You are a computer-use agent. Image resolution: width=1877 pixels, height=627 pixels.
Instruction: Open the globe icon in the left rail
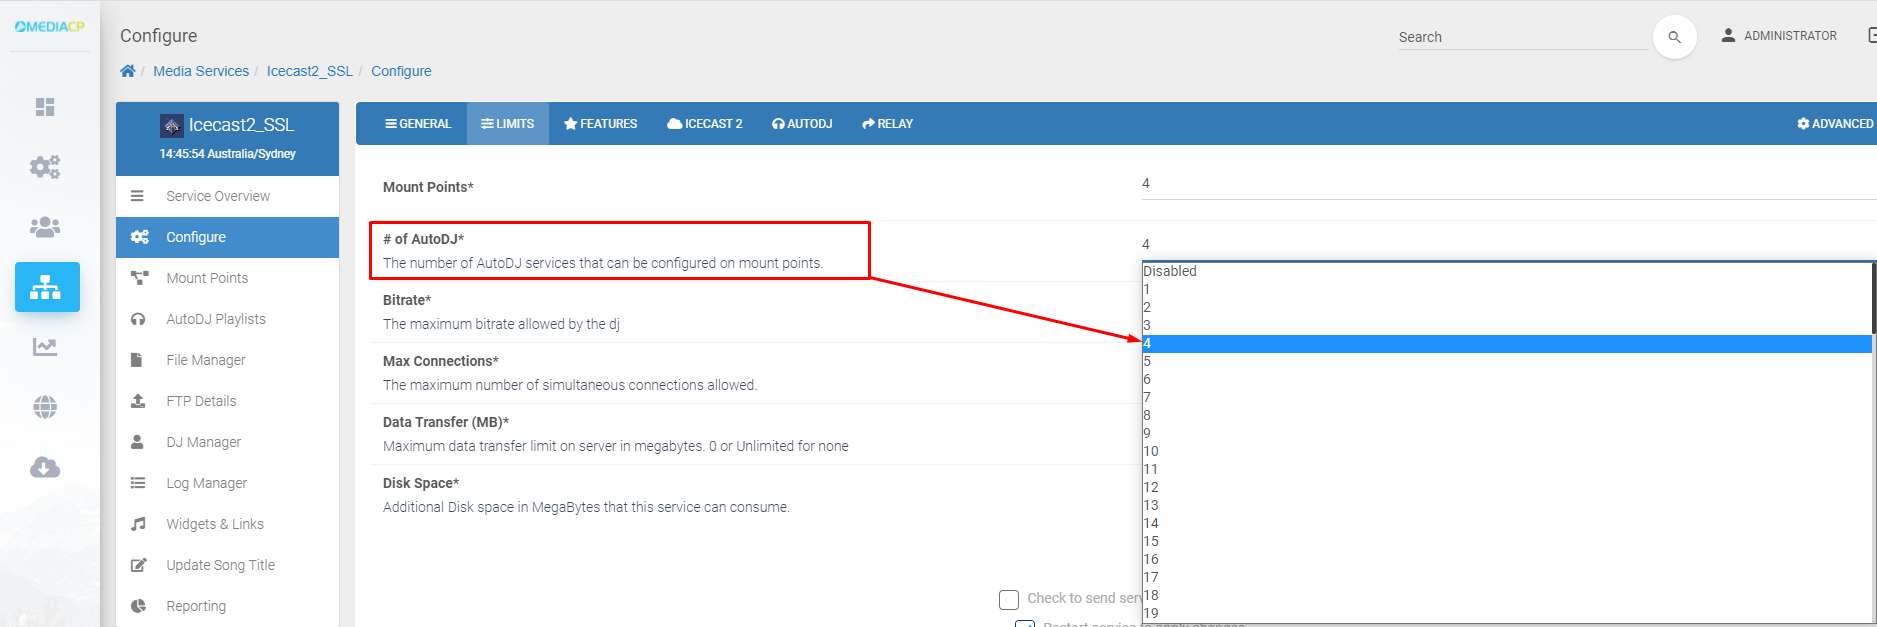45,407
